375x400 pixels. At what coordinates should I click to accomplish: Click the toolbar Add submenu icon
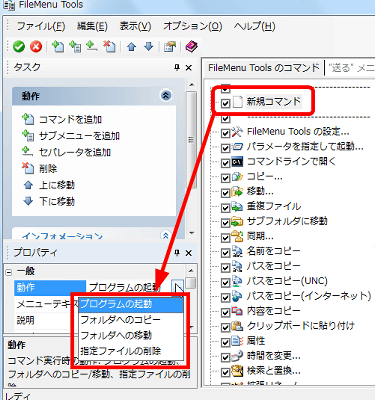75,47
